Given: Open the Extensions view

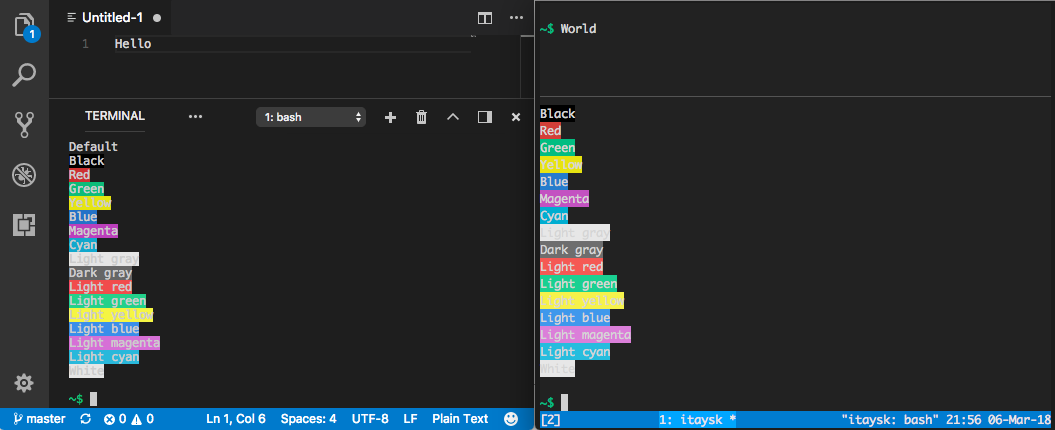Looking at the screenshot, I should click(24, 225).
